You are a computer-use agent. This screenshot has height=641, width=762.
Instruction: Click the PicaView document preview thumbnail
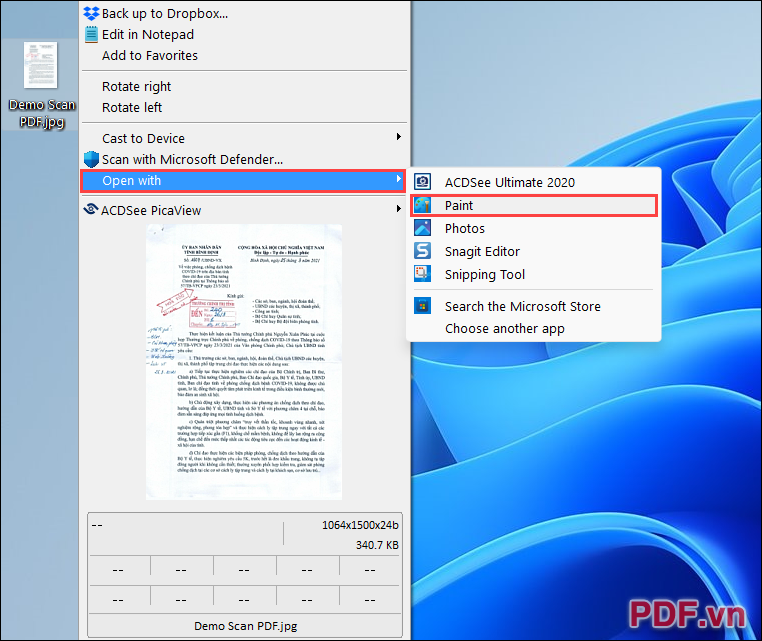click(244, 362)
